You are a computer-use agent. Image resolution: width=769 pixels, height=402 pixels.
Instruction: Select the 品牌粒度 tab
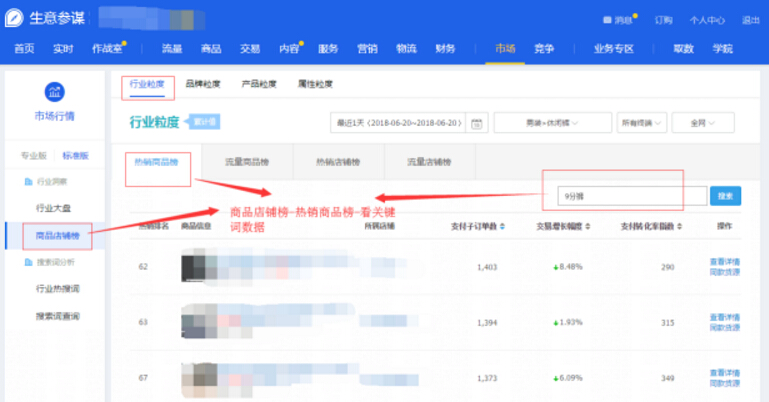point(203,85)
